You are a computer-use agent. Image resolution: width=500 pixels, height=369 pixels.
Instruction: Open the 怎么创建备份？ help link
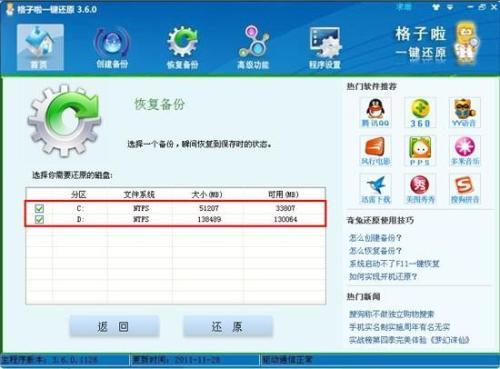[x=375, y=238]
